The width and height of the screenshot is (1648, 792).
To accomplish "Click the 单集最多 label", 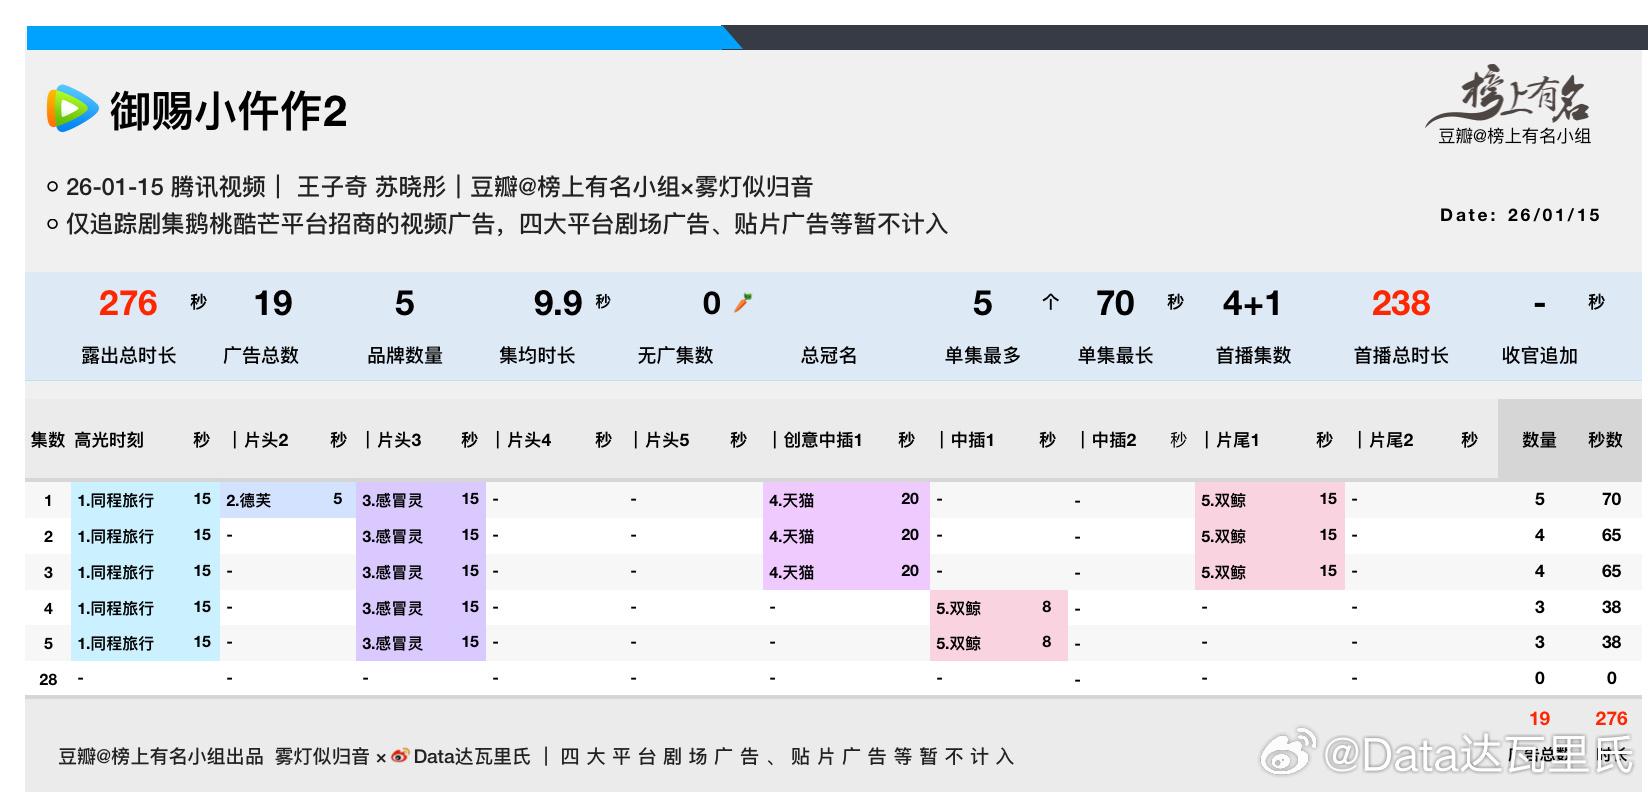I will pyautogui.click(x=983, y=355).
